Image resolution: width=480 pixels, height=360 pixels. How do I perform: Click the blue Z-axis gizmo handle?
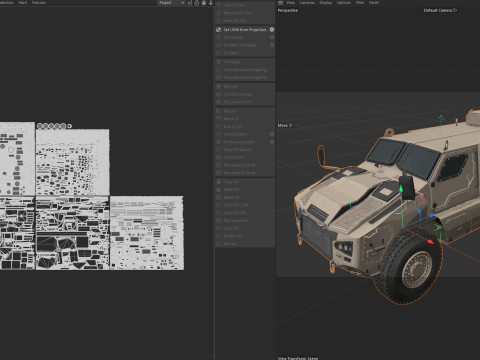(x=433, y=216)
